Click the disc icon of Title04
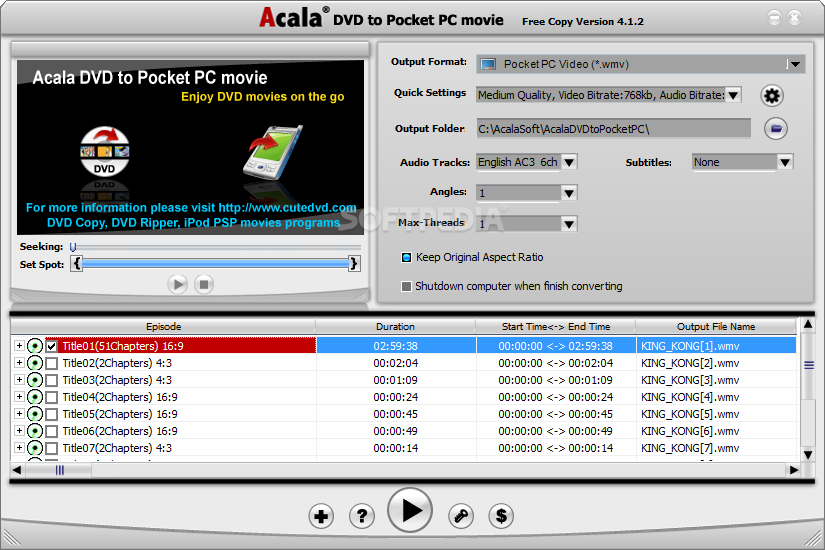Viewport: 825px width, 550px height. click(35, 397)
